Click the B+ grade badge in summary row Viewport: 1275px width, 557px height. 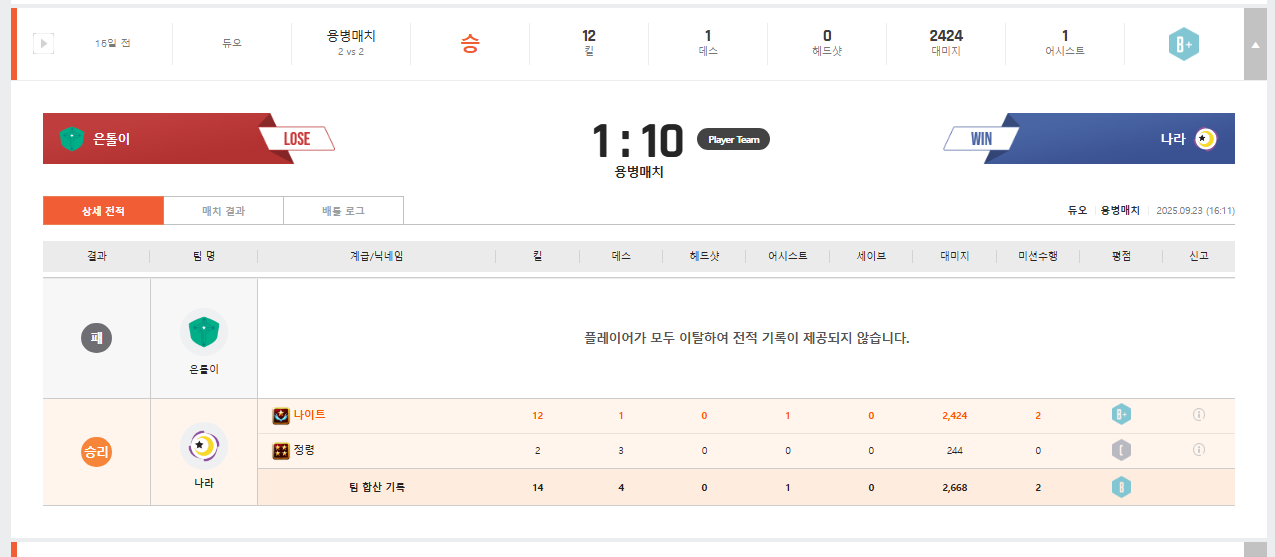(1183, 44)
